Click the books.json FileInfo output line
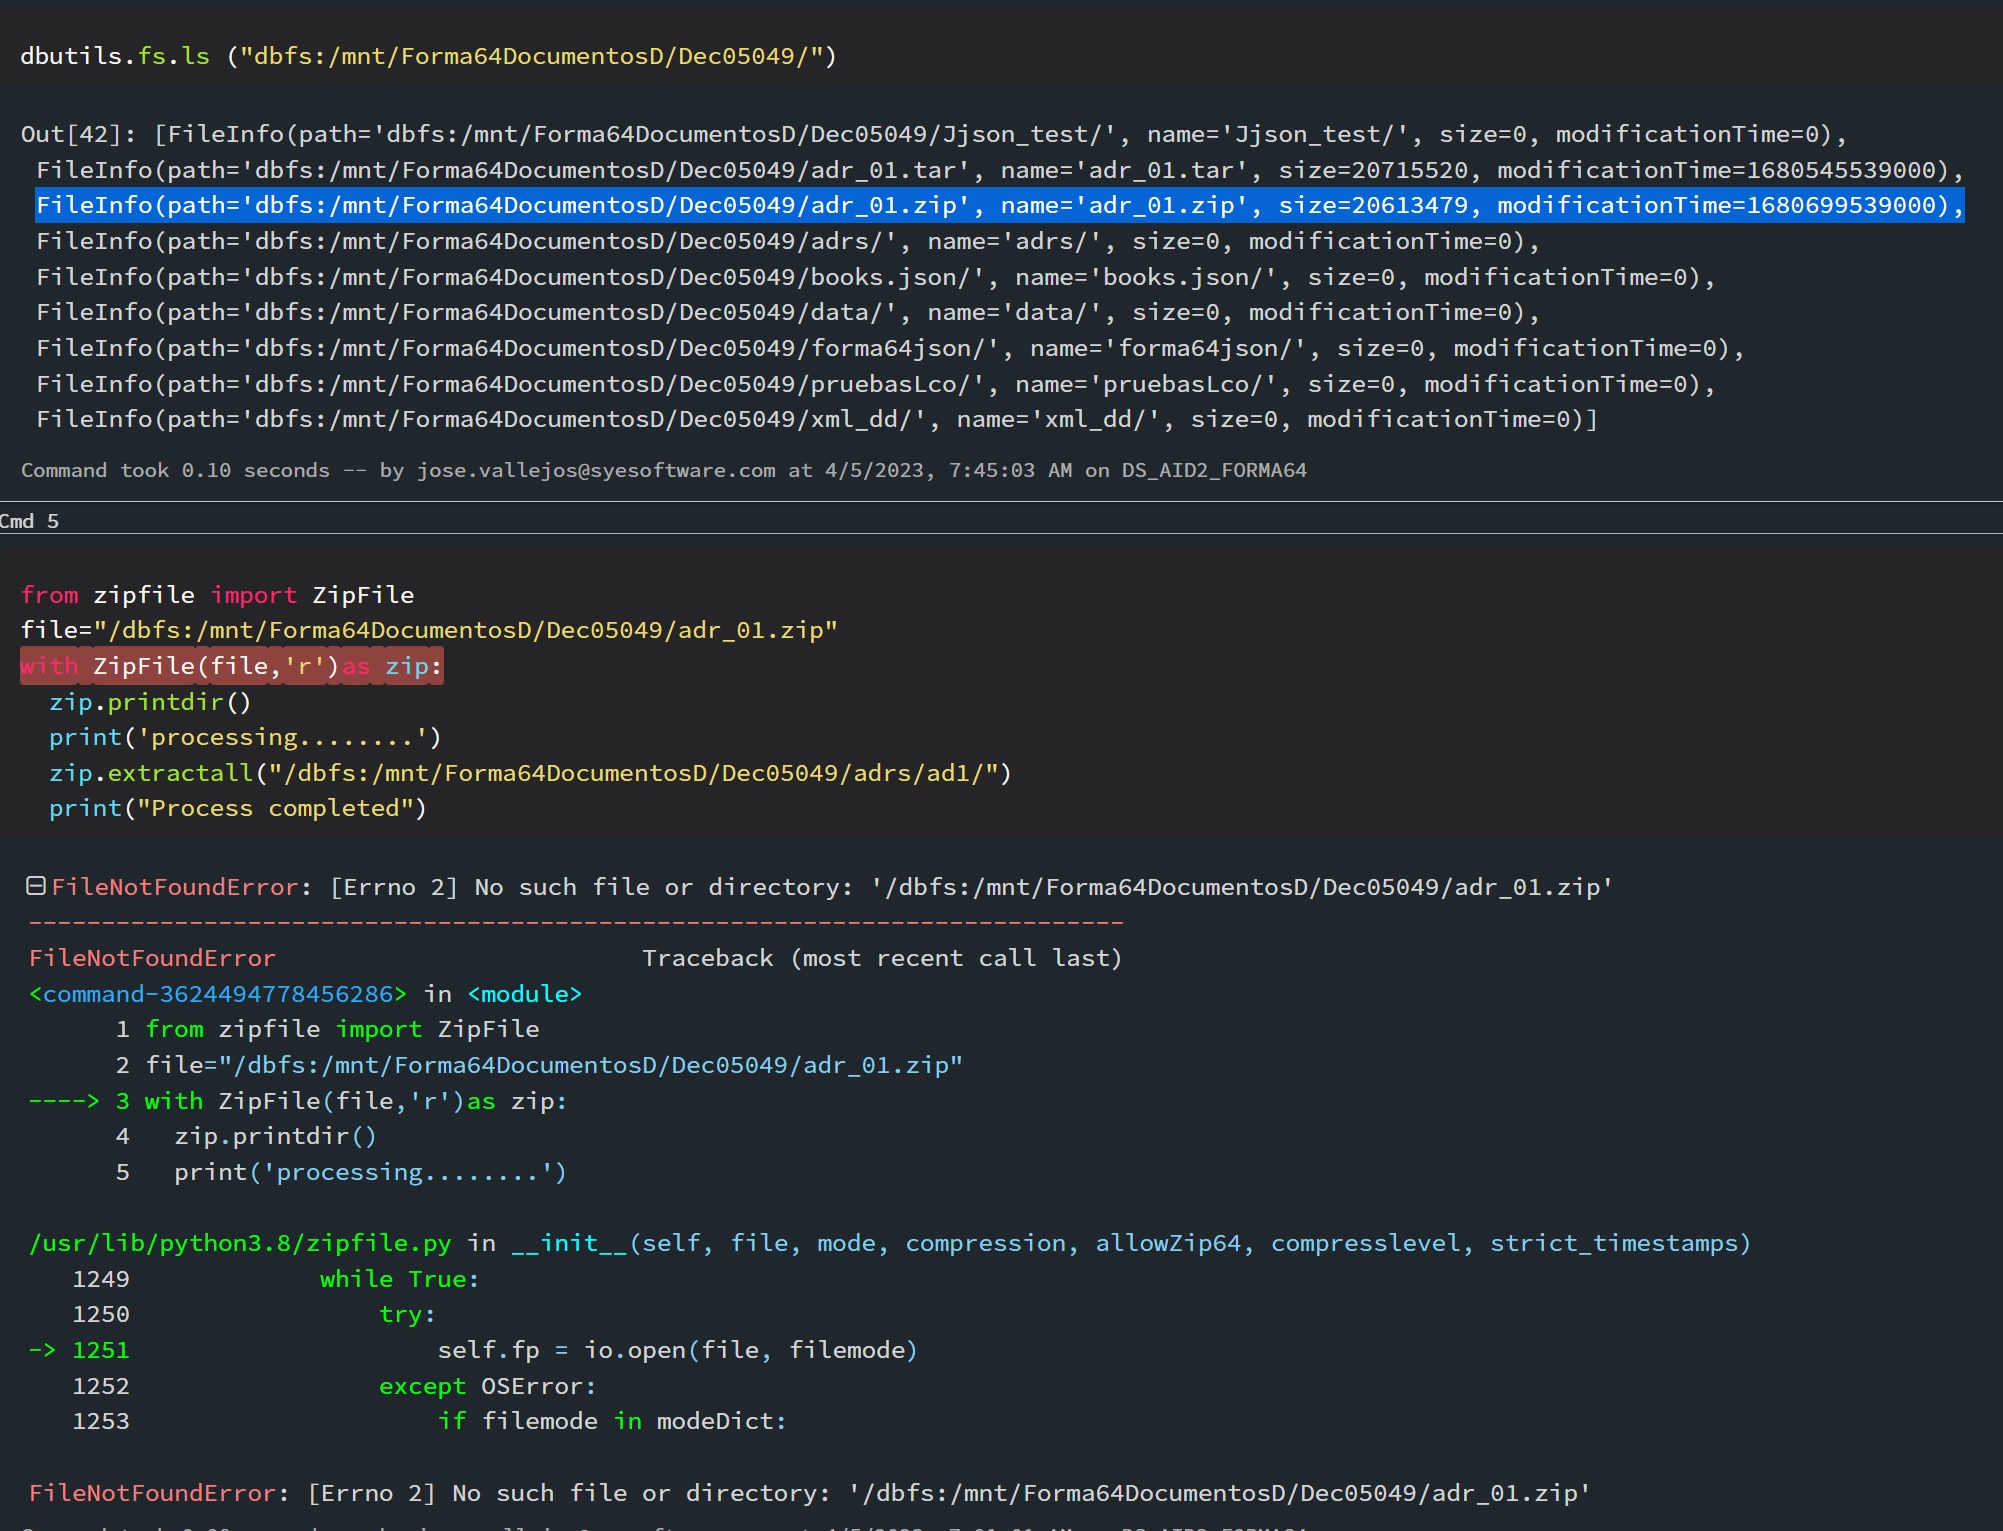This screenshot has height=1531, width=2003. pyautogui.click(x=875, y=277)
